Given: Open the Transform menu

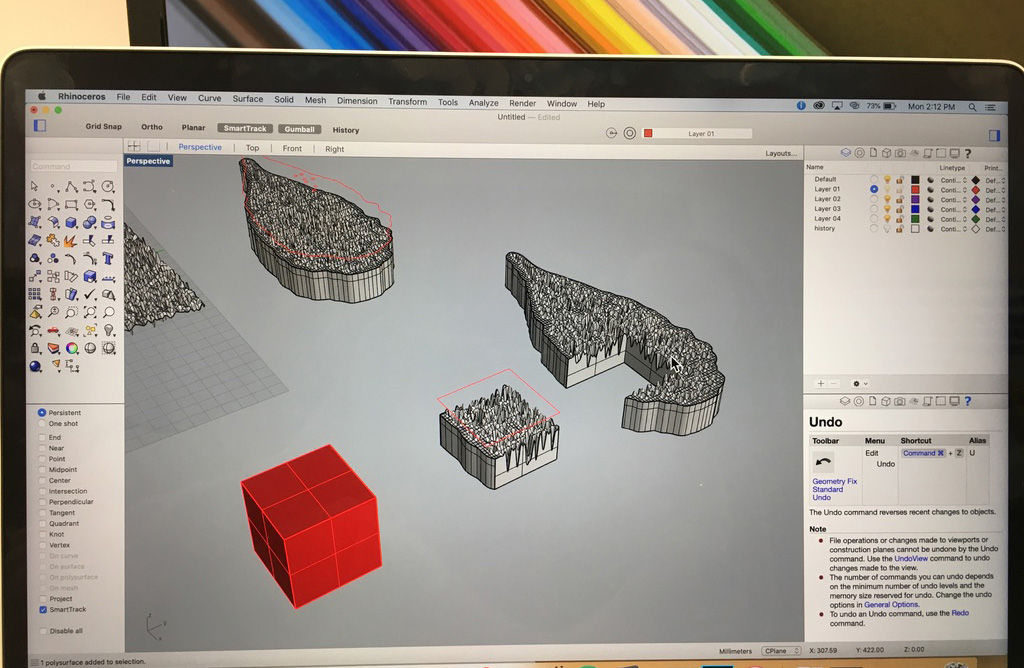Looking at the screenshot, I should pos(408,101).
